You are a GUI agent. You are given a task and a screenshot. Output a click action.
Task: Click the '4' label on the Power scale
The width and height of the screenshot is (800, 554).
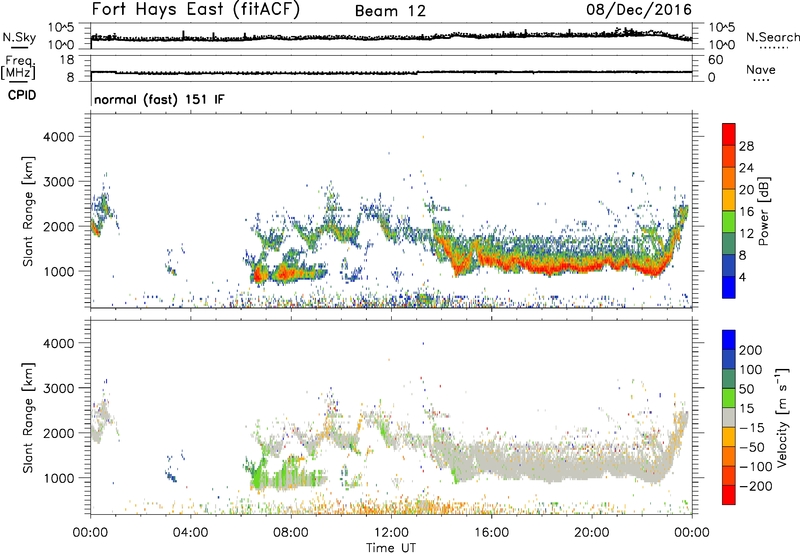tap(742, 278)
